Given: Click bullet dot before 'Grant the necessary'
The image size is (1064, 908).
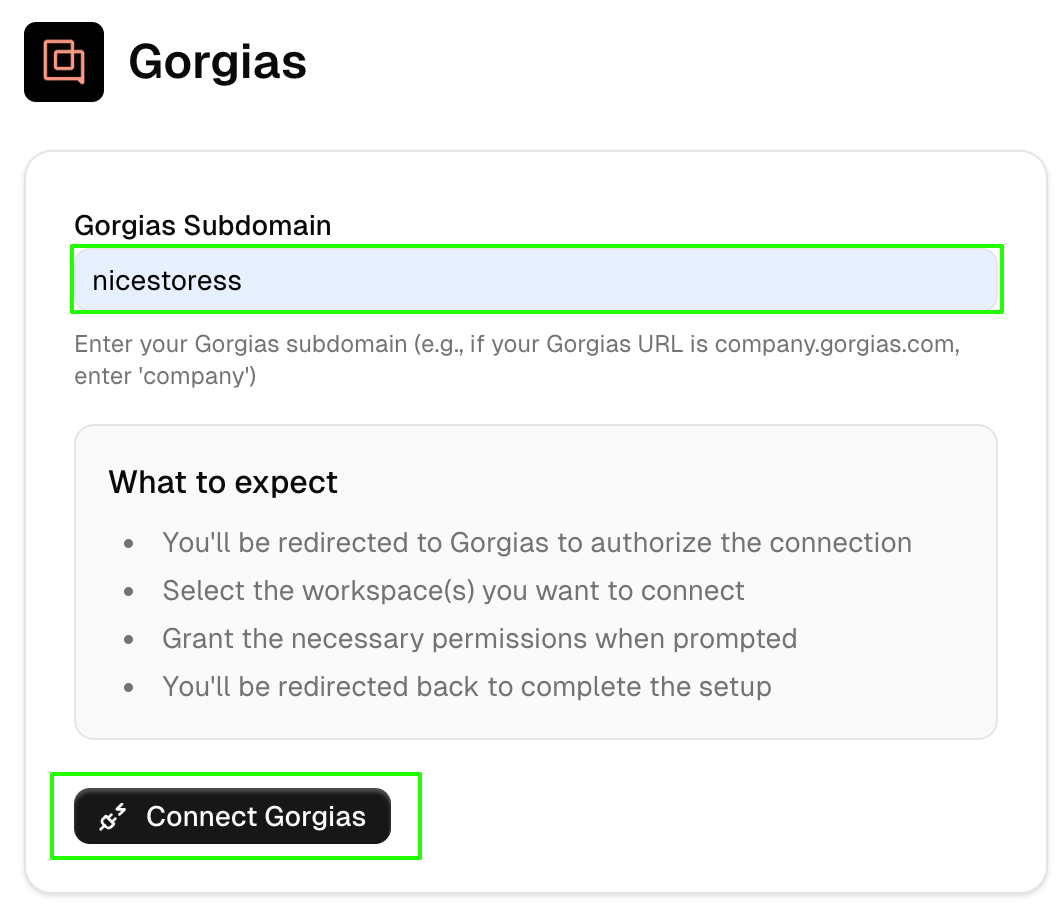Looking at the screenshot, I should [129, 639].
